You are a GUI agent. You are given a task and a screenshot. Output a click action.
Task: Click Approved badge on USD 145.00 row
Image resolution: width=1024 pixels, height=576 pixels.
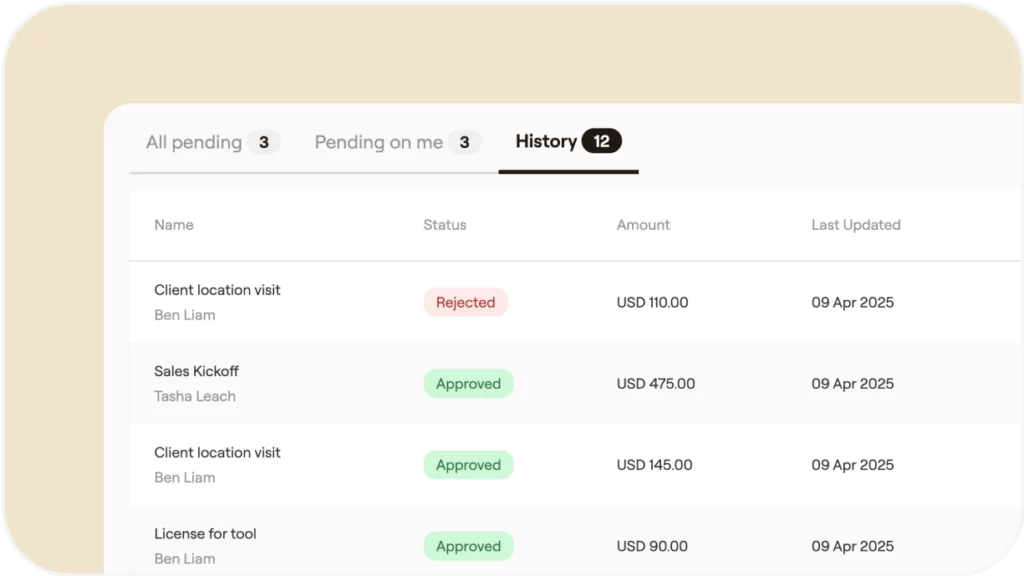468,465
